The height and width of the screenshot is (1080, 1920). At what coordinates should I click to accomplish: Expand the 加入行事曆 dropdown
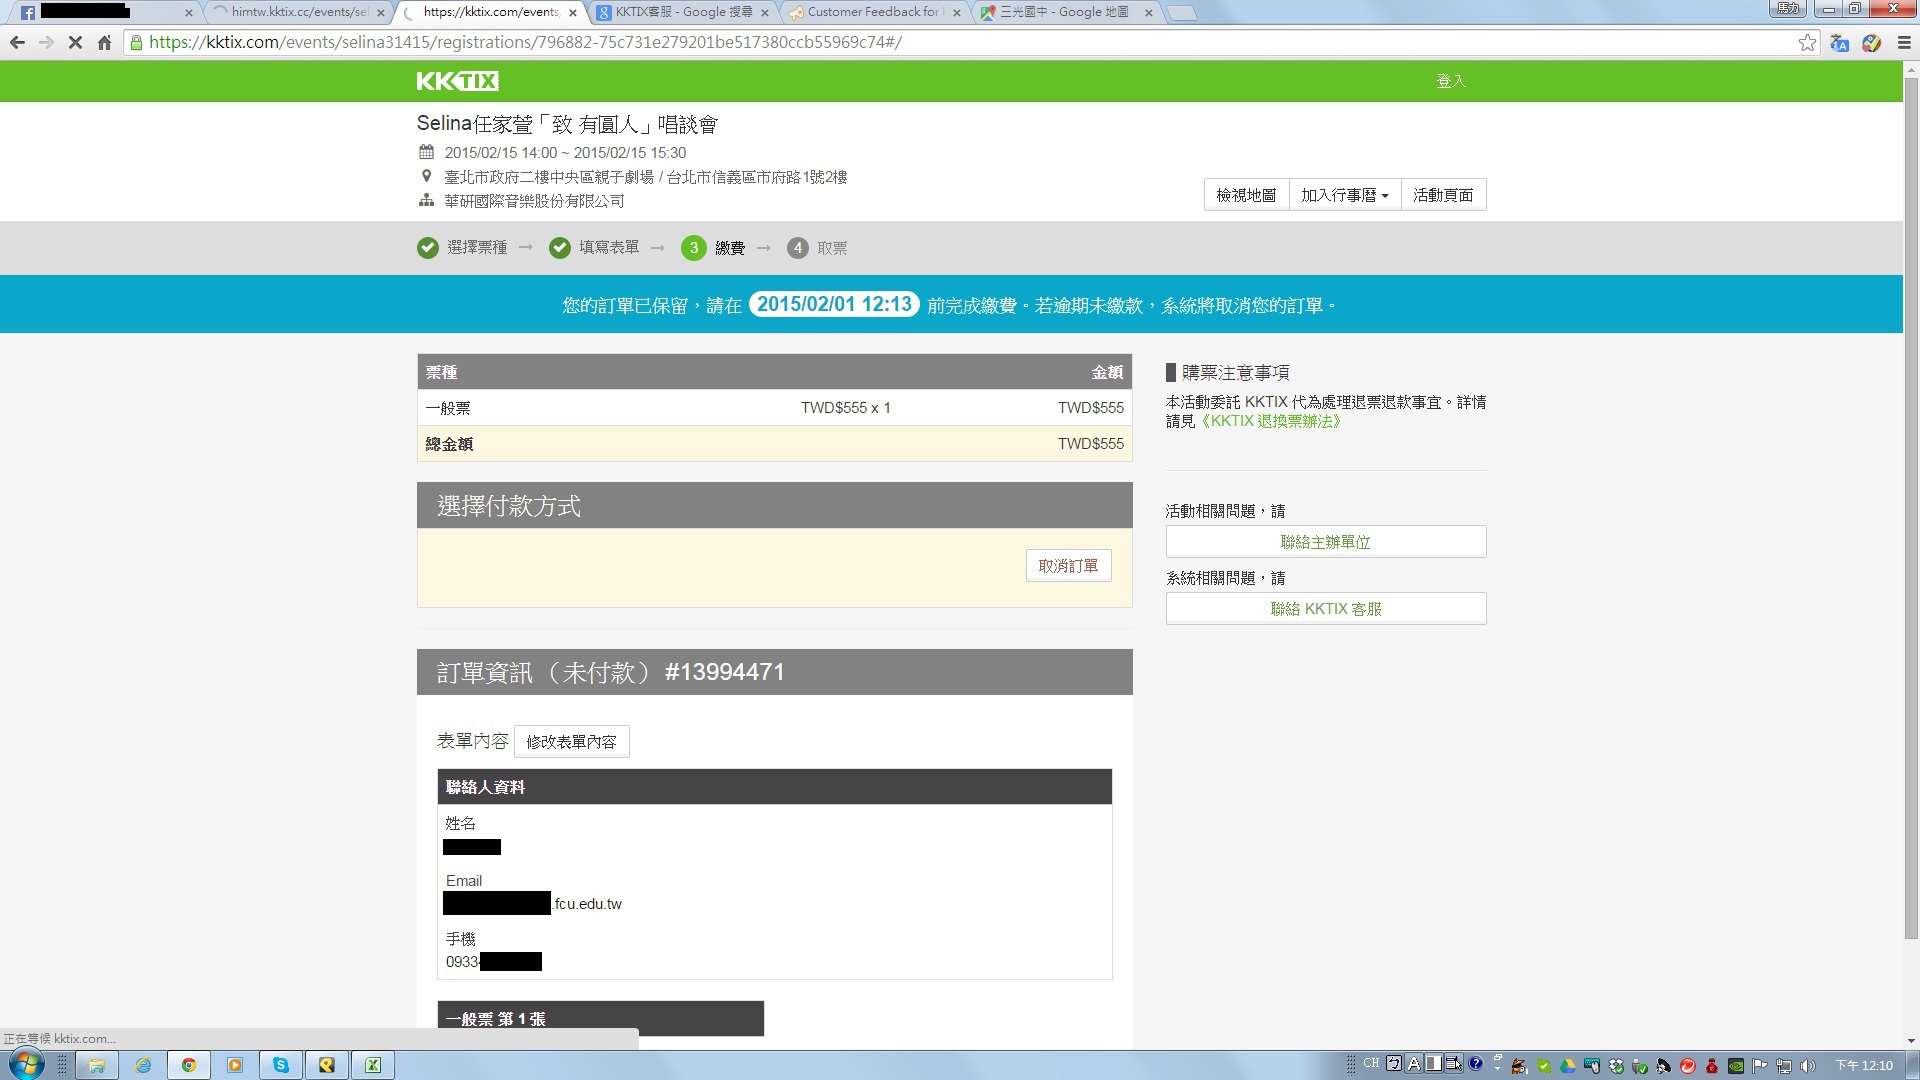(1344, 195)
